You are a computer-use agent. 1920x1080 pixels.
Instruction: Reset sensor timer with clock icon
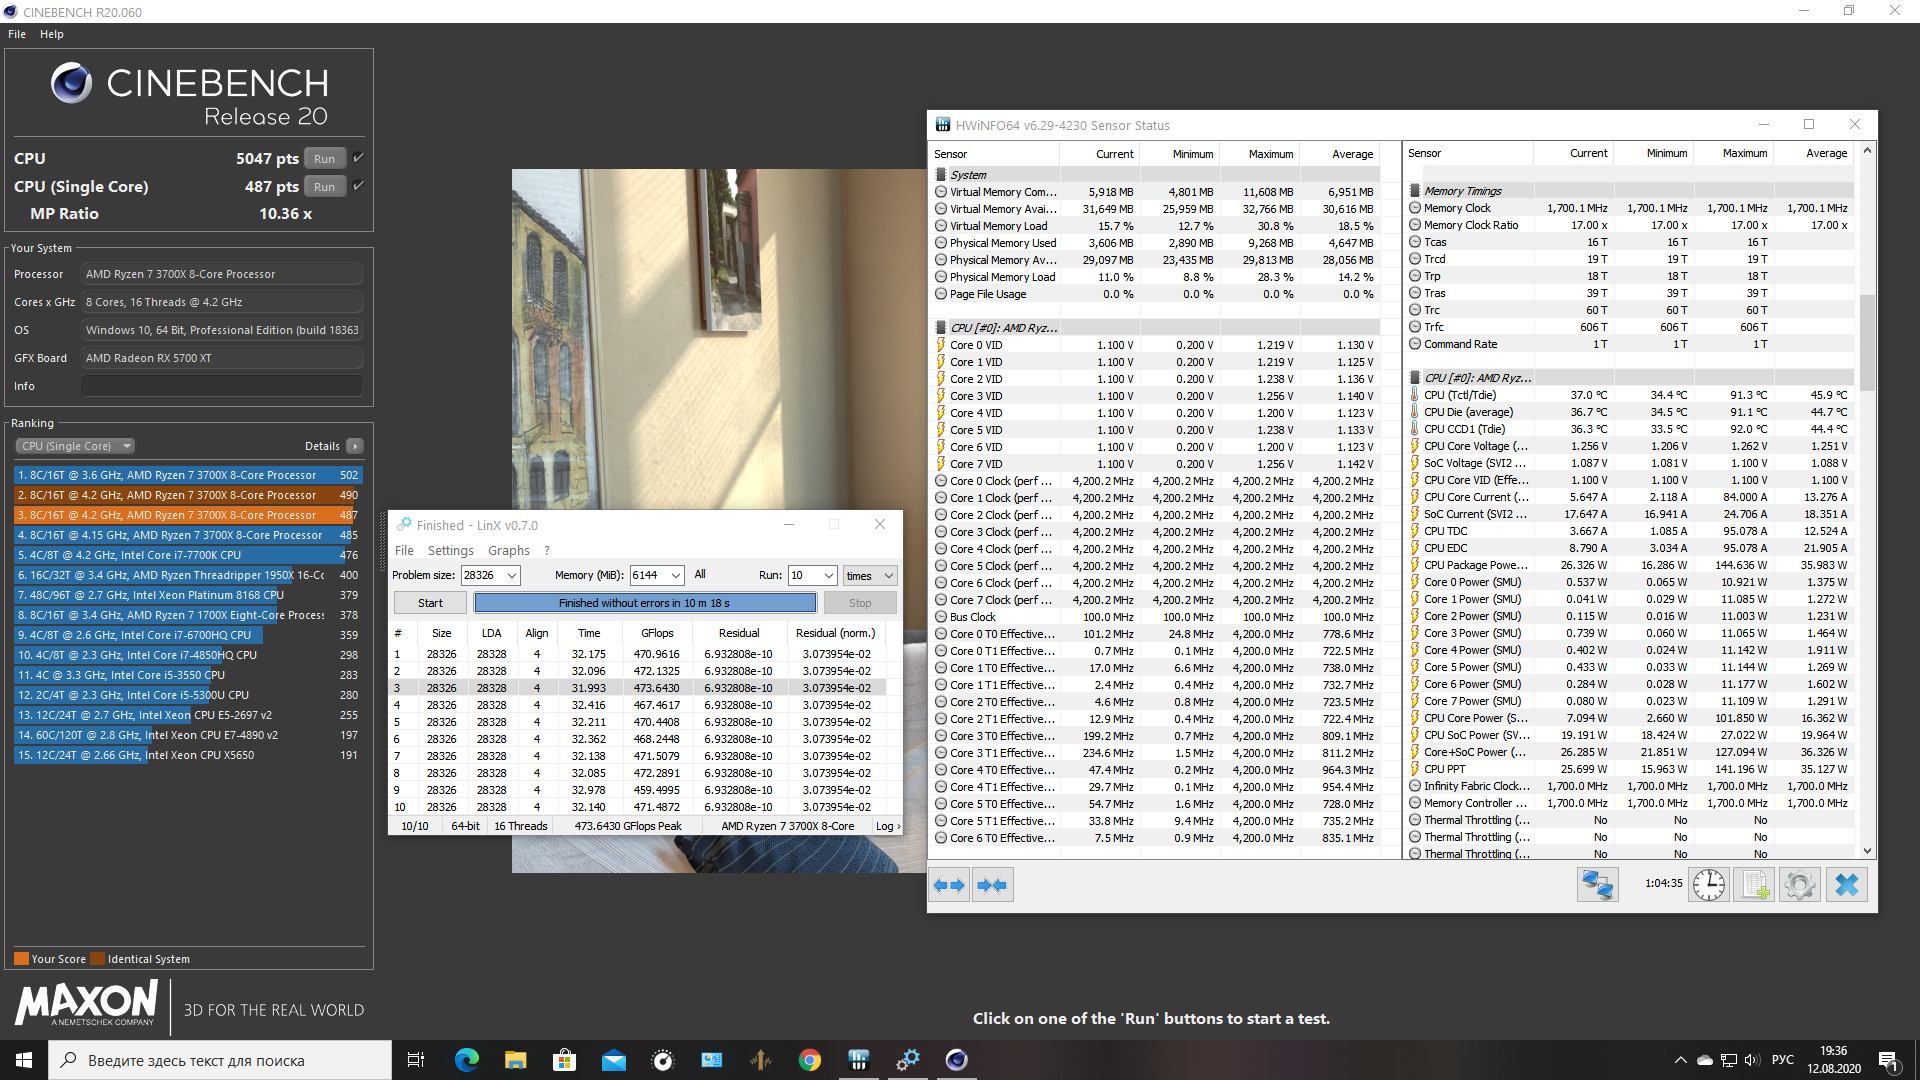[x=1708, y=885]
